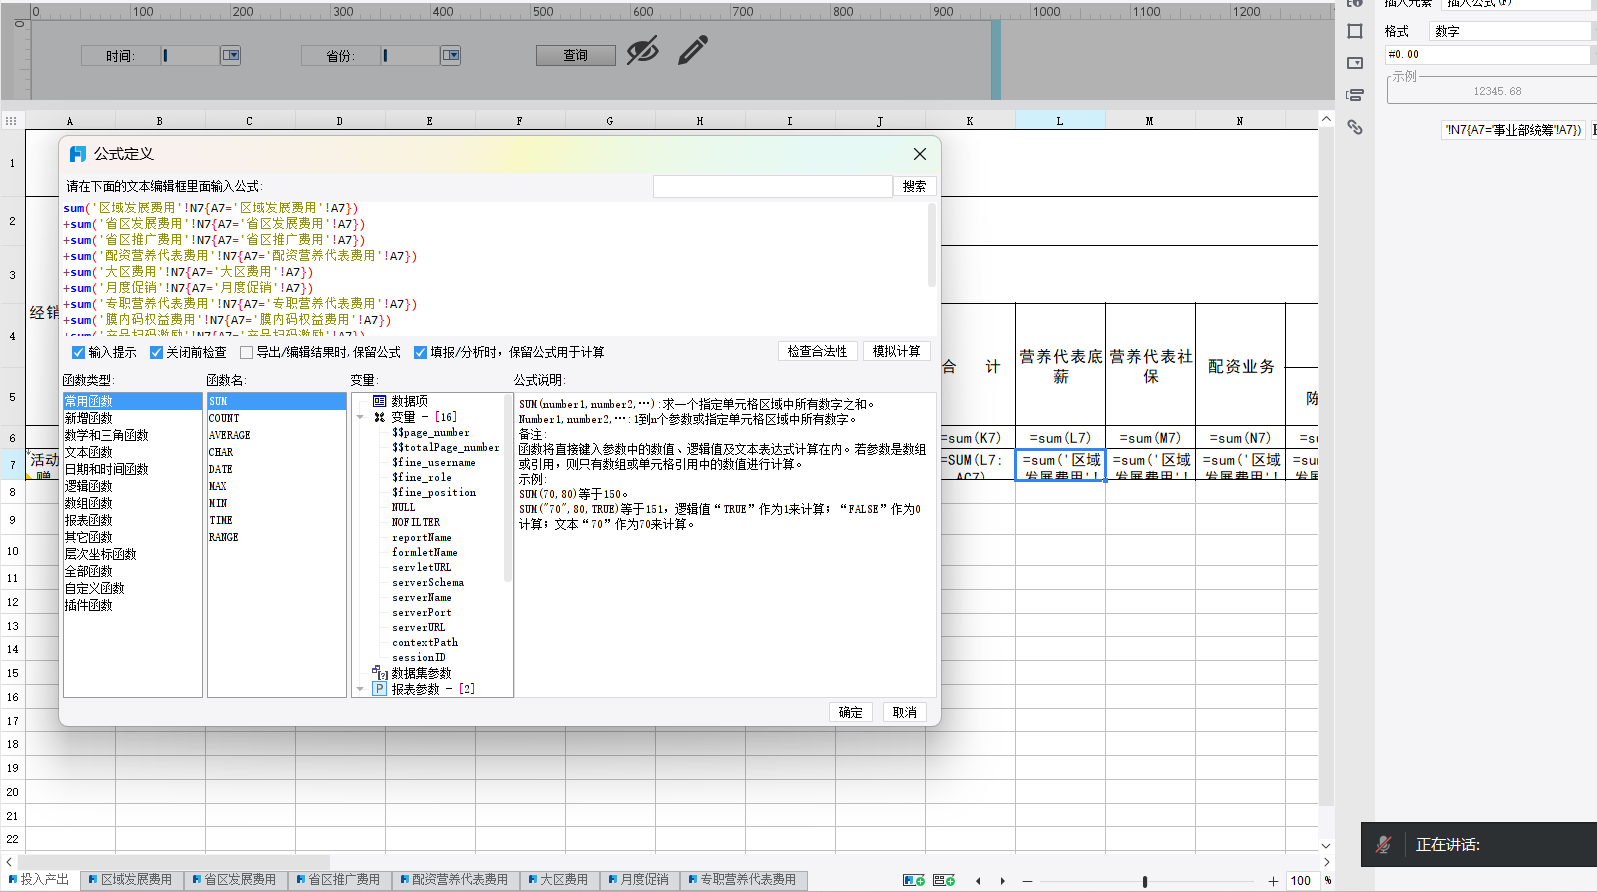Screen dimensions: 1597x892
Task: Click the 模拟计算 button
Action: click(x=896, y=351)
